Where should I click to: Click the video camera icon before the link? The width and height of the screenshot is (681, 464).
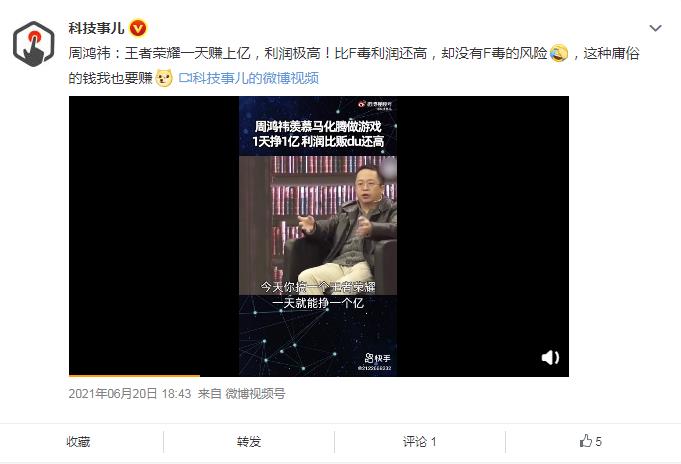pyautogui.click(x=185, y=78)
